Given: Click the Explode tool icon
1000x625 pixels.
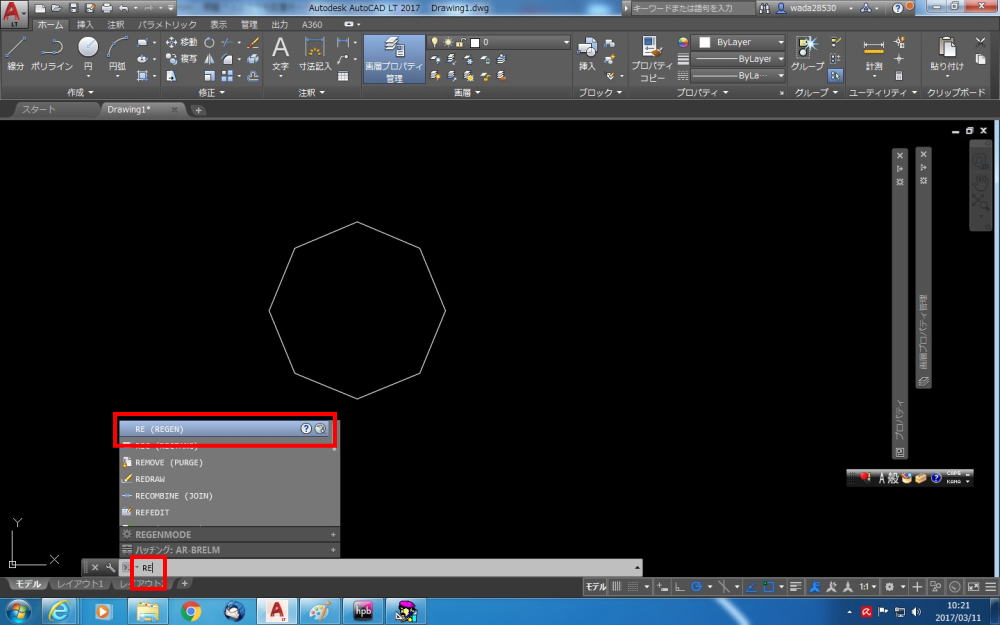Looking at the screenshot, I should 253,59.
